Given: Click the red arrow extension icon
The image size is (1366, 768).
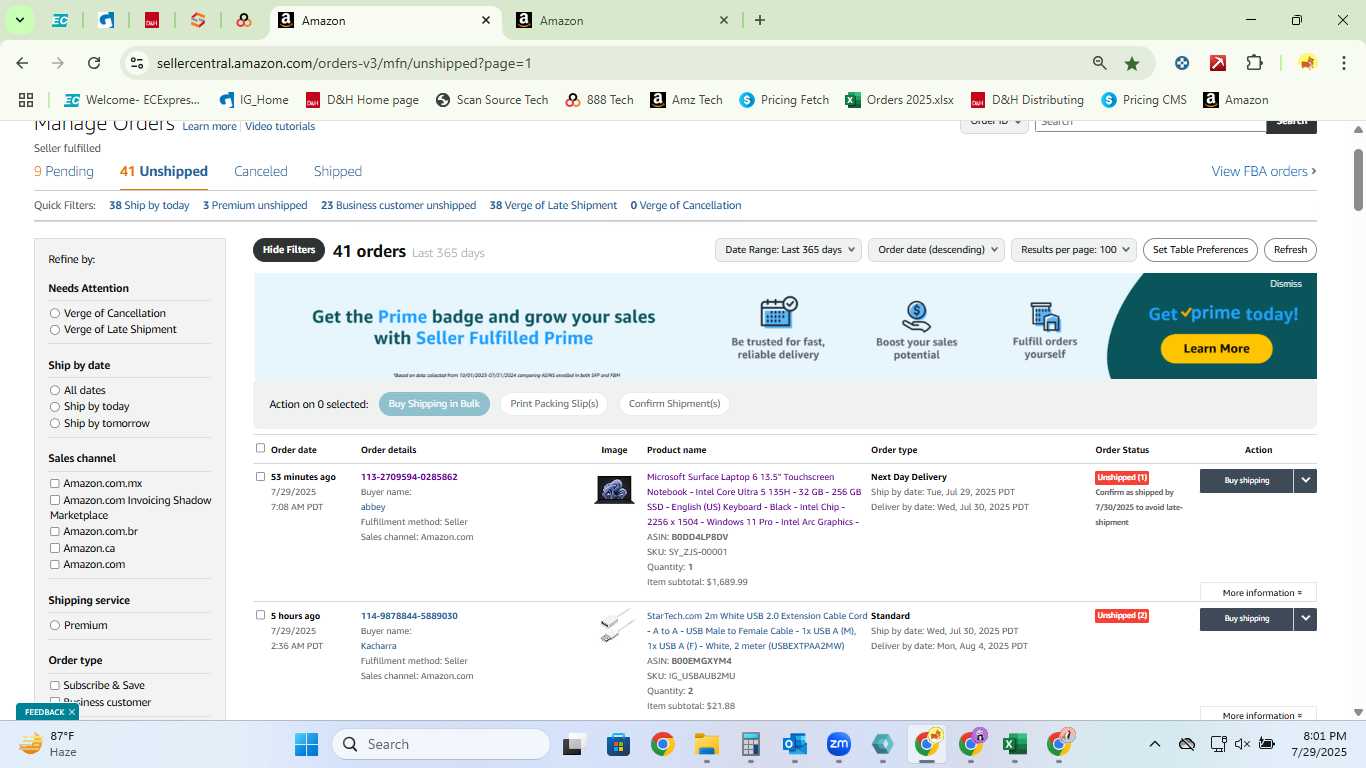Looking at the screenshot, I should 1218,63.
